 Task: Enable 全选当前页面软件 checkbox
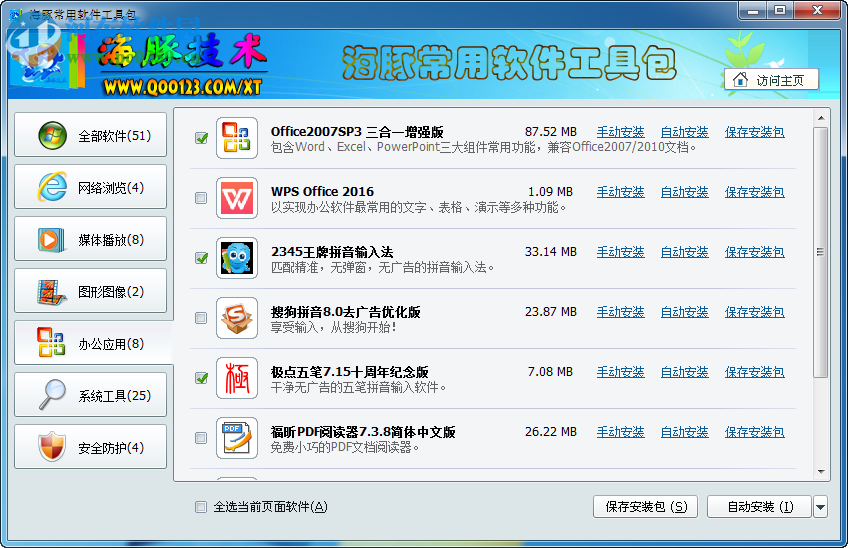(201, 507)
